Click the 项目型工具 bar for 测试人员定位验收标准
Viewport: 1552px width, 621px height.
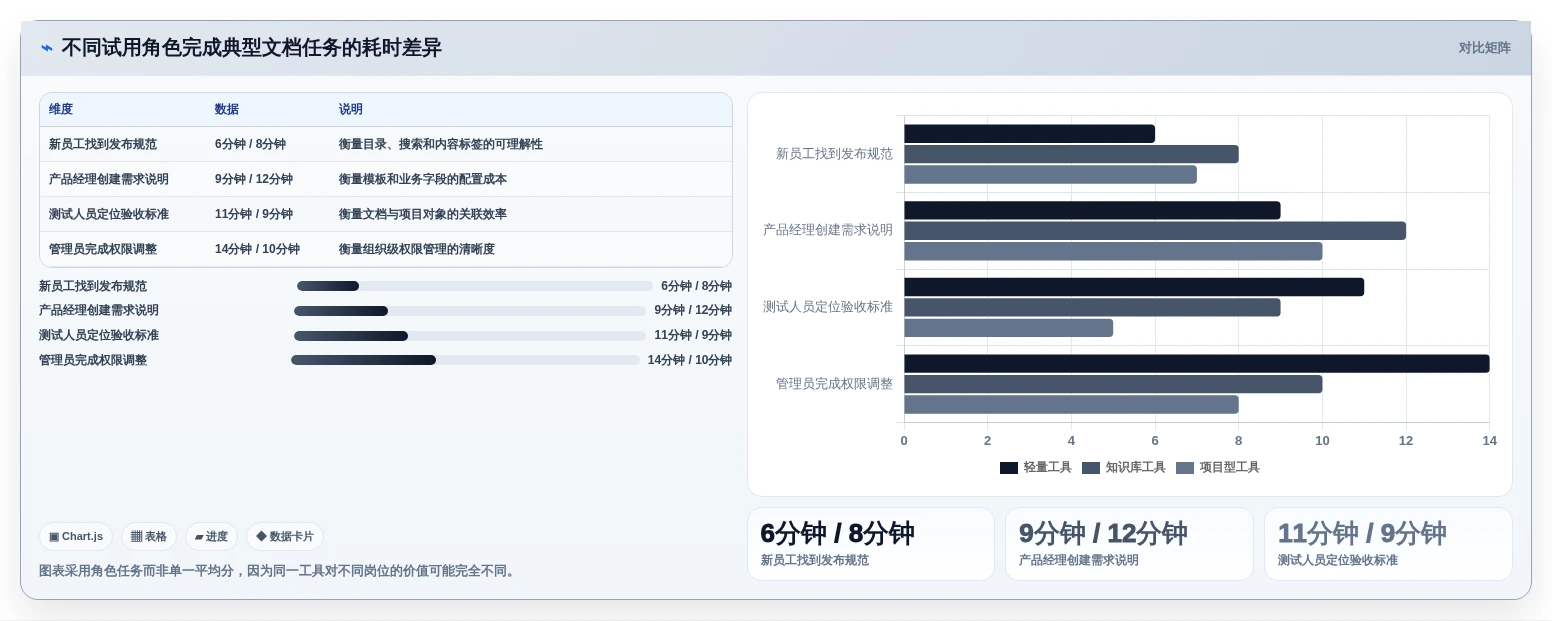pyautogui.click(x=1008, y=328)
